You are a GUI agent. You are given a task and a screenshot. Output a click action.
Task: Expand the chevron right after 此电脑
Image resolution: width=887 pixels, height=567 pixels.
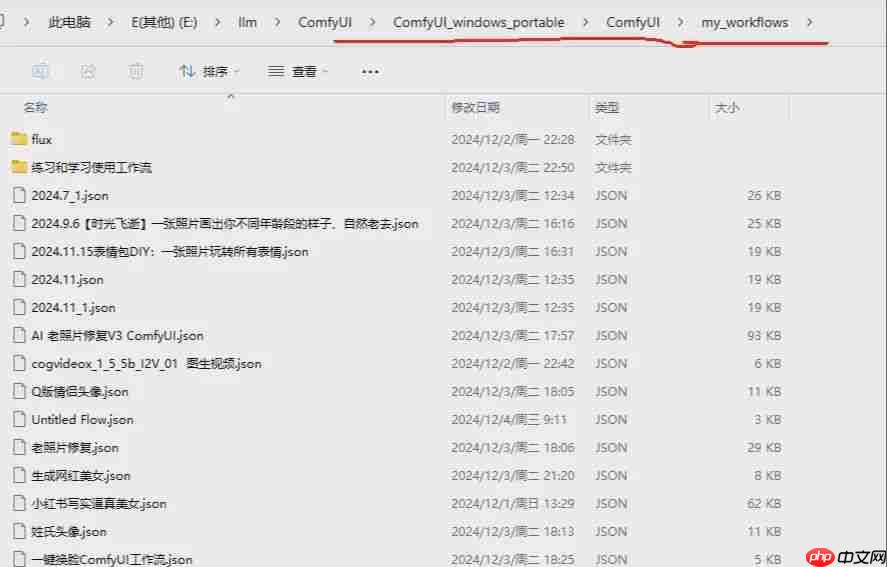click(110, 23)
